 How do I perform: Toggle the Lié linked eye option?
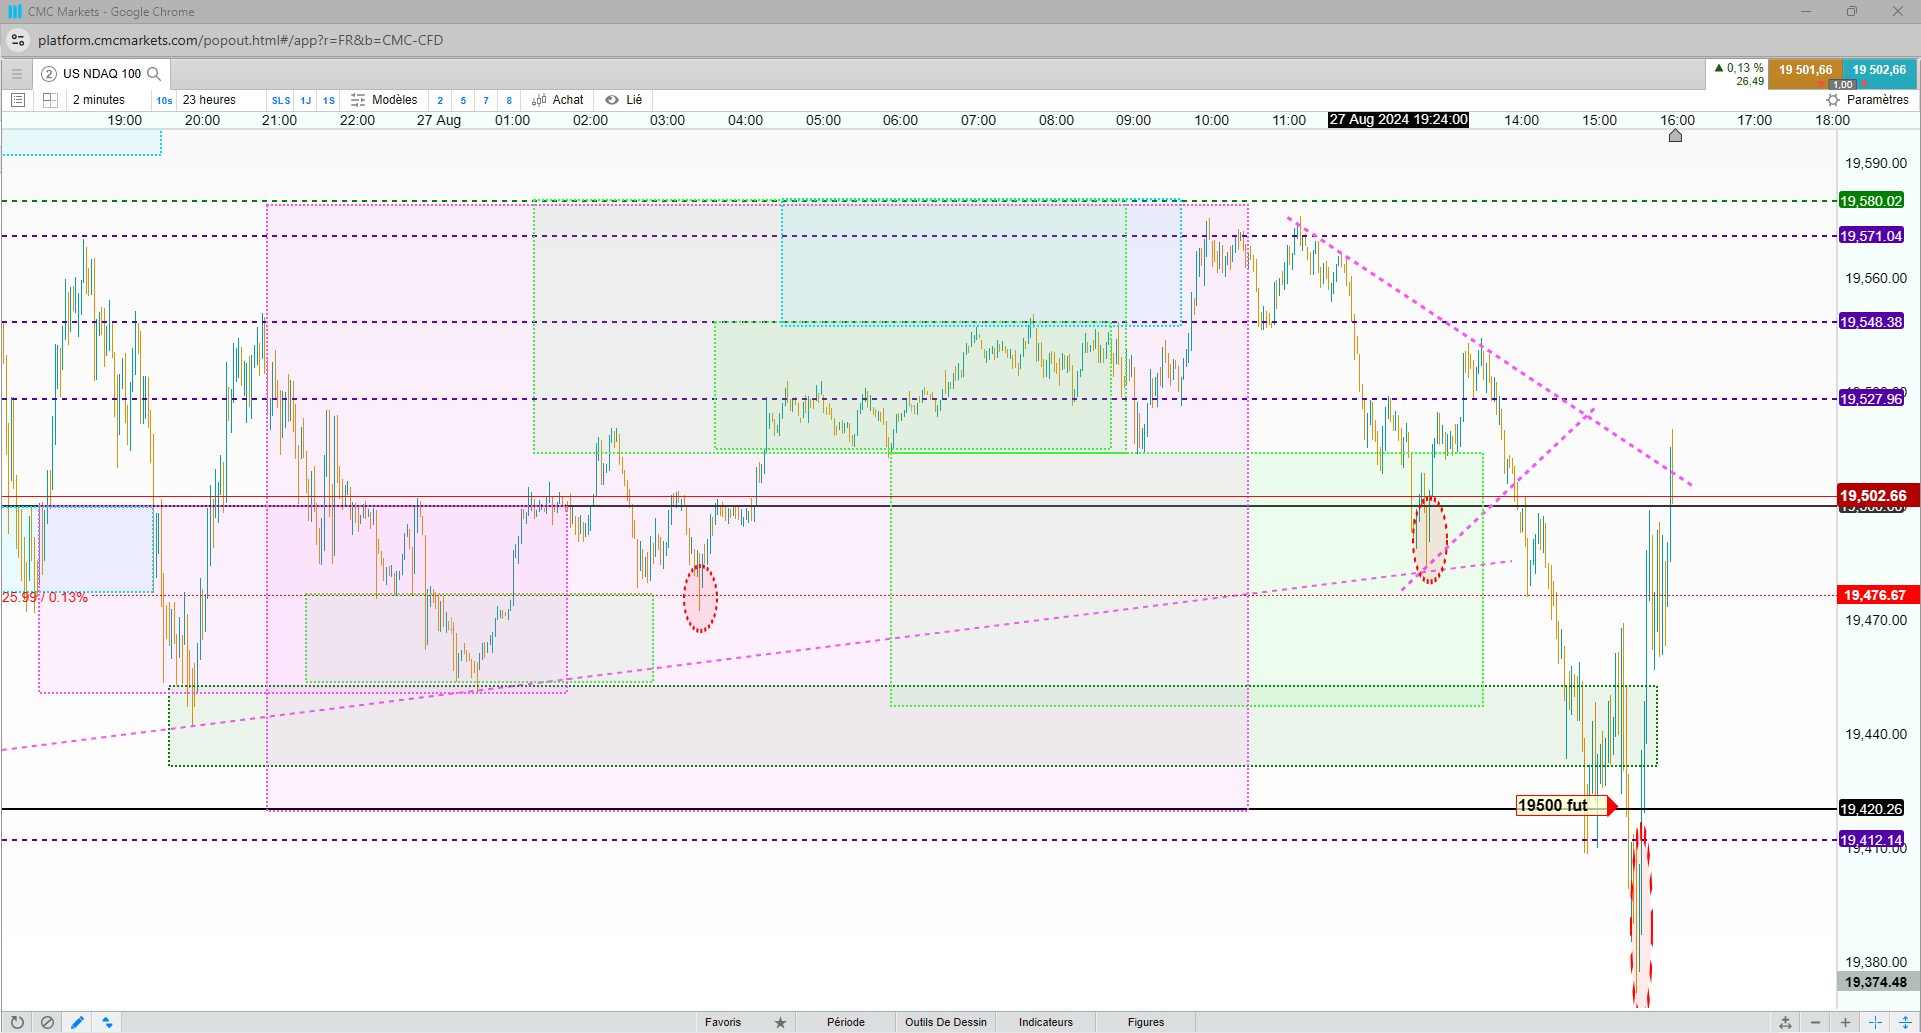click(624, 100)
